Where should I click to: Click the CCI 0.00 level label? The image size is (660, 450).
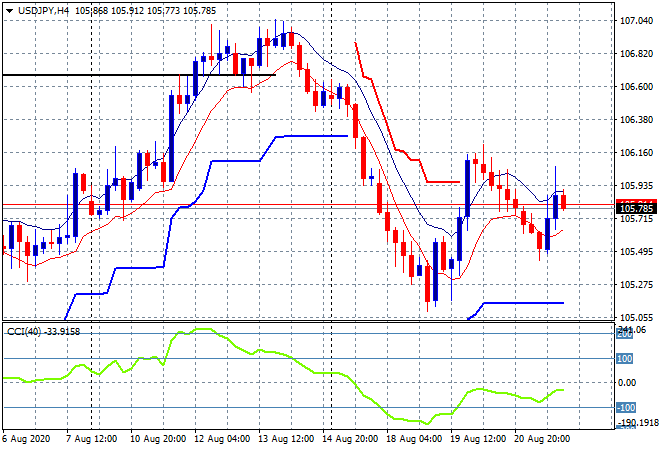point(628,383)
